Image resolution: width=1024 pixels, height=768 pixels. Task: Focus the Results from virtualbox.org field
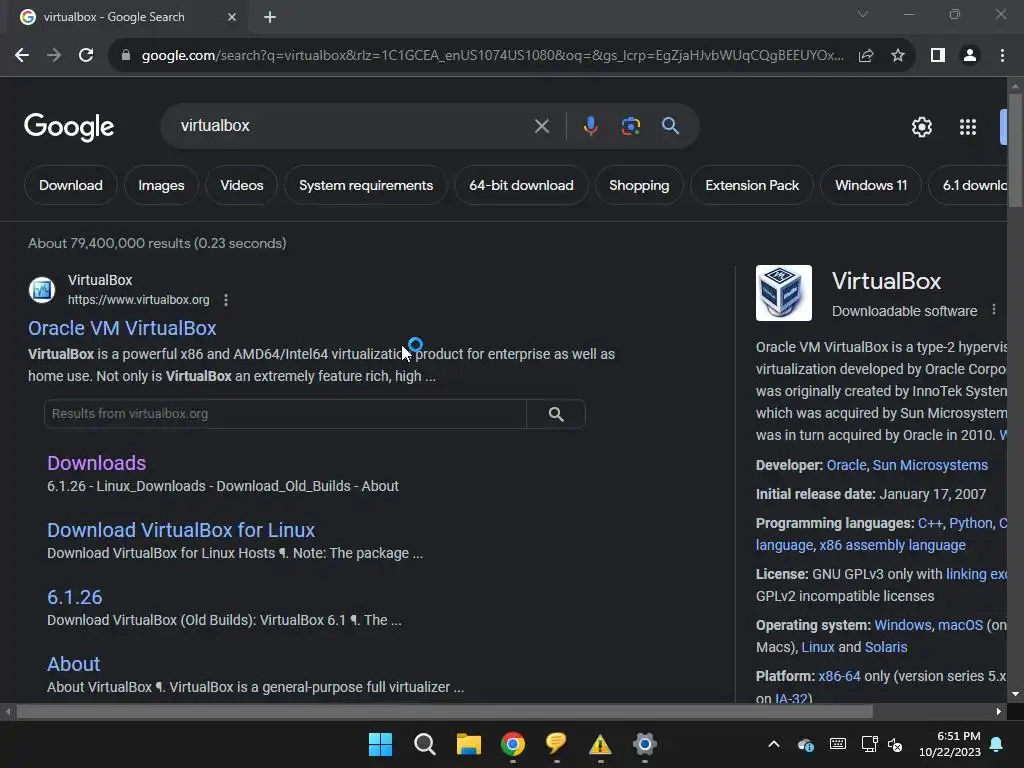285,414
